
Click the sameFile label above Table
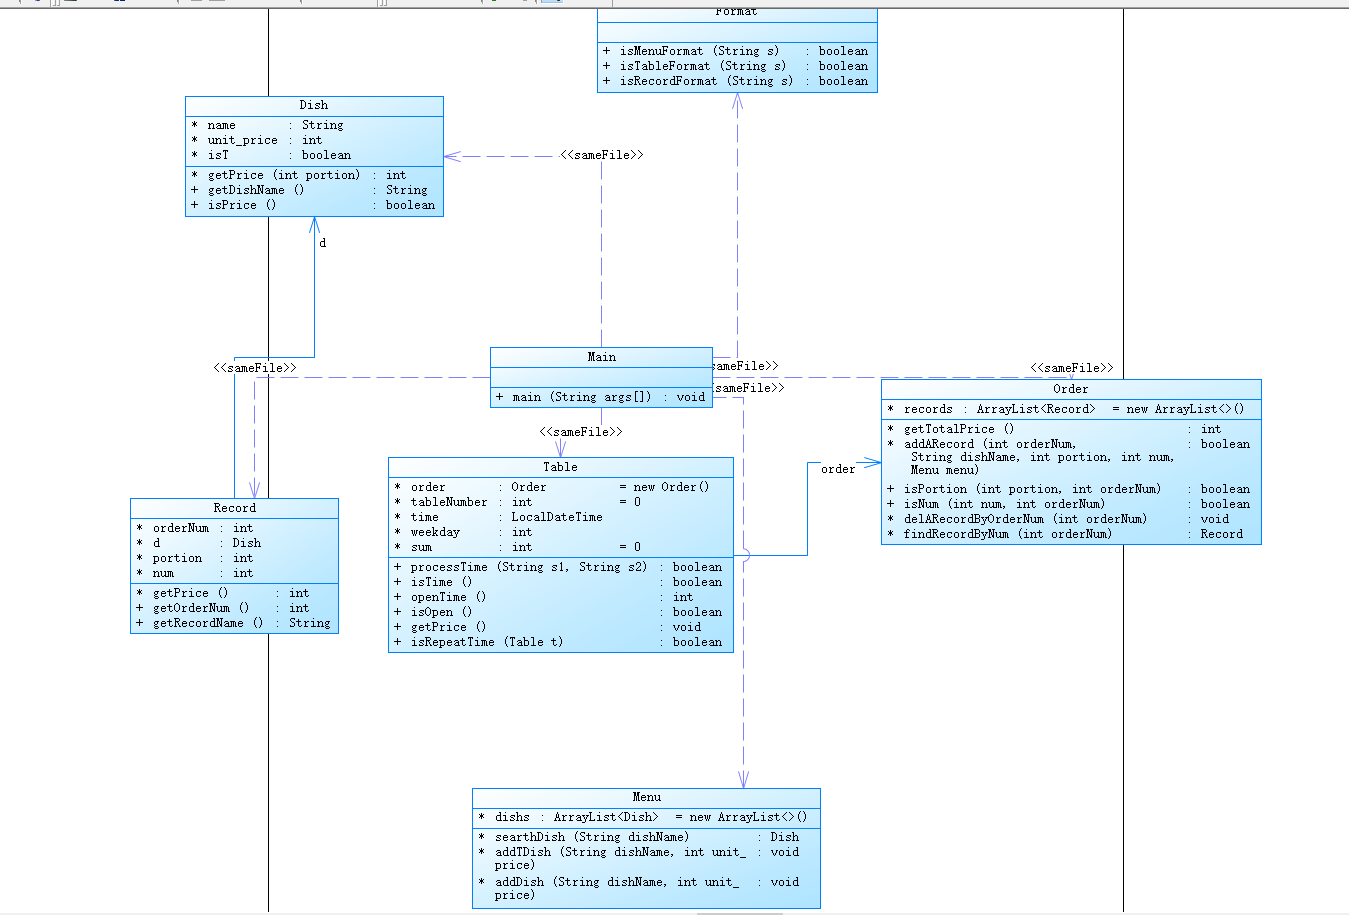coord(581,432)
